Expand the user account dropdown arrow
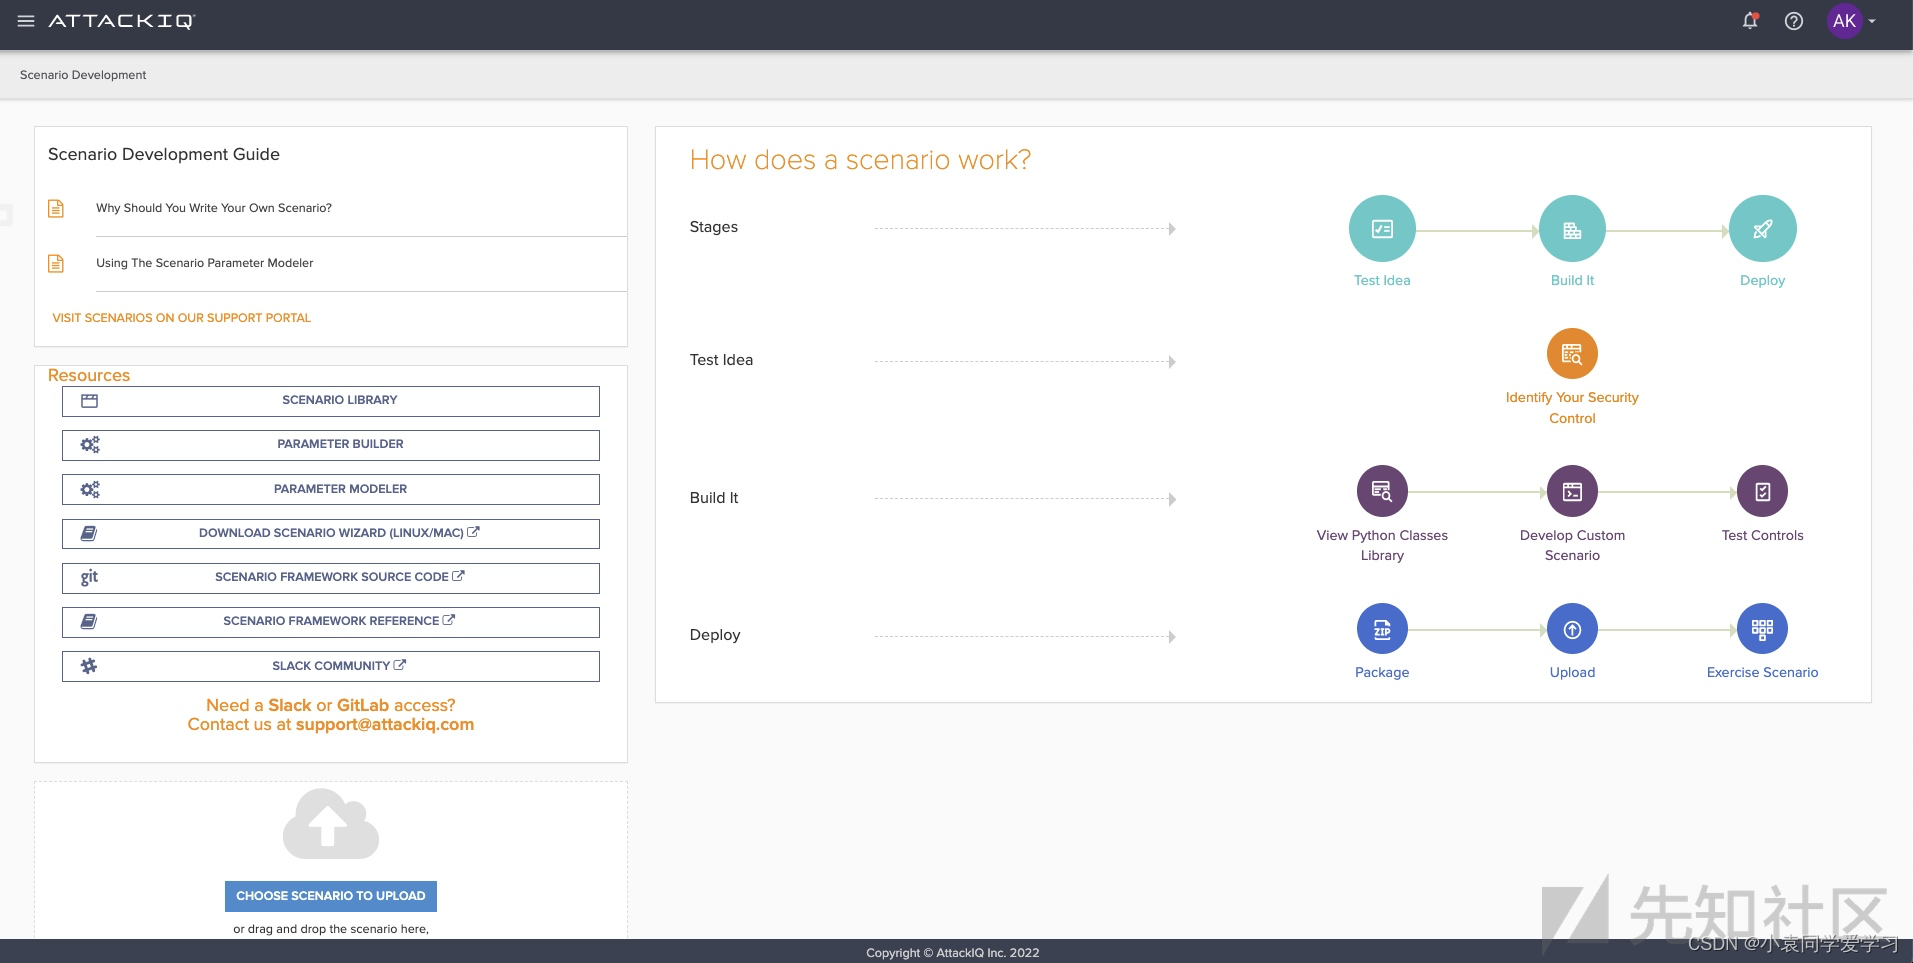This screenshot has height=963, width=1913. click(1872, 21)
